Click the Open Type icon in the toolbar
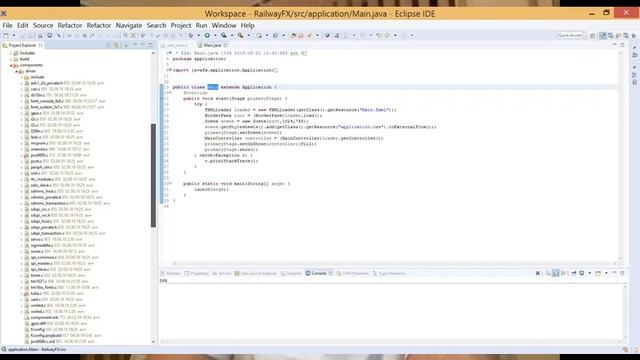Screen dimensions: 640x360 tap(293, 36)
